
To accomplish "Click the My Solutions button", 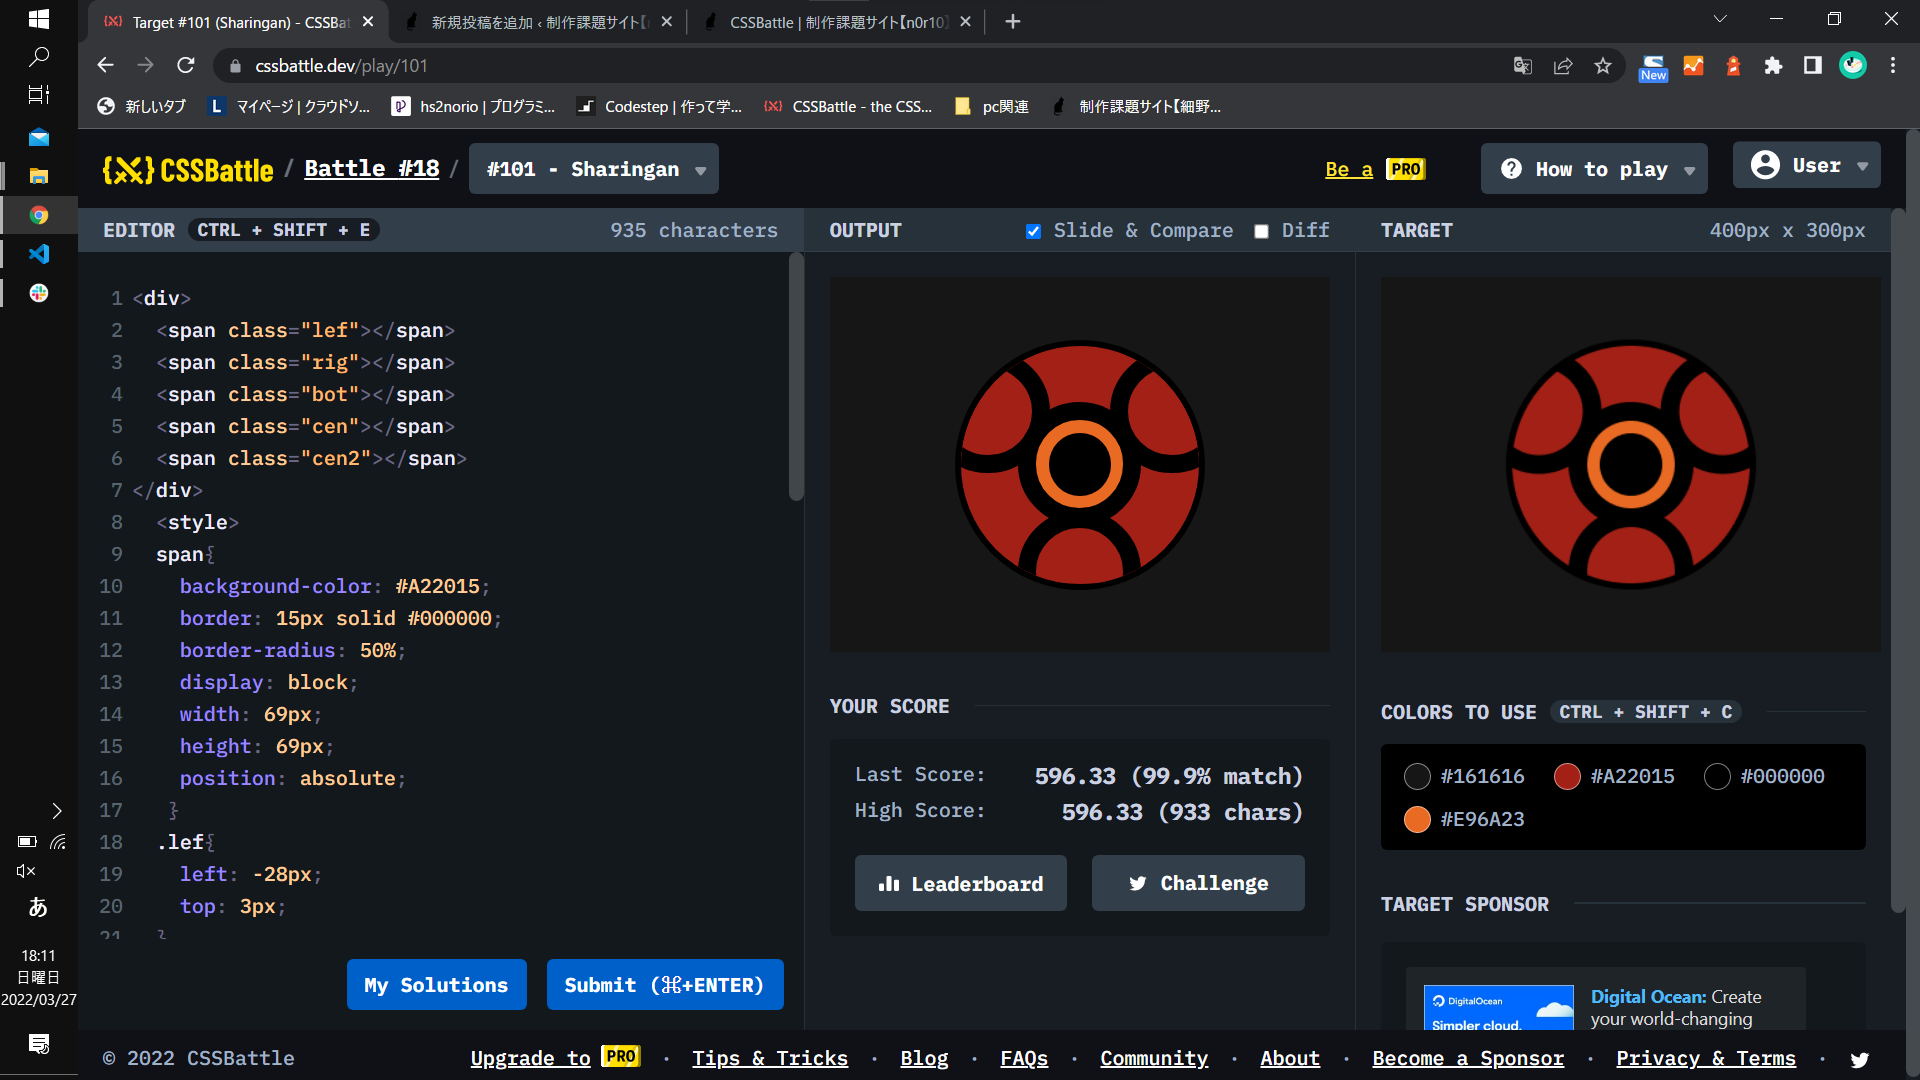I will pyautogui.click(x=436, y=985).
